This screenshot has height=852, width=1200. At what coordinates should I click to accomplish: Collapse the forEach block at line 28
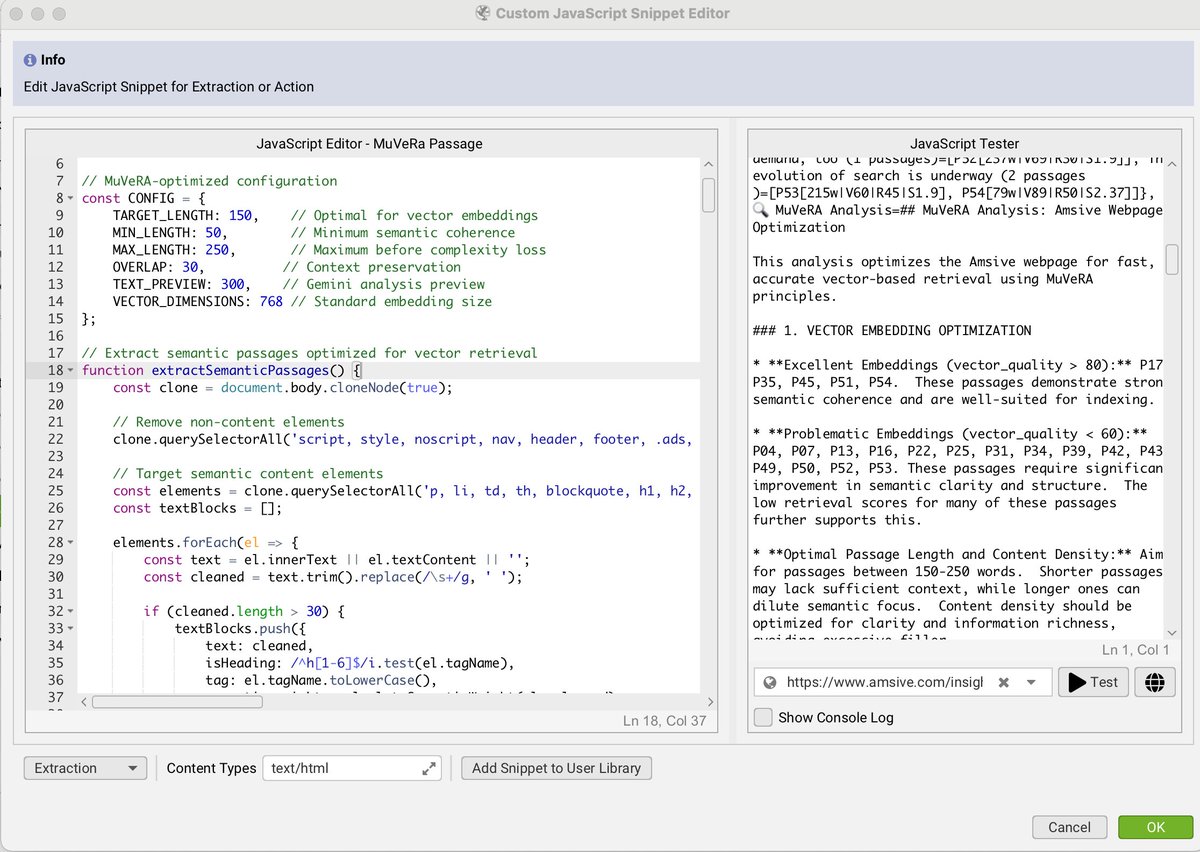[x=70, y=542]
